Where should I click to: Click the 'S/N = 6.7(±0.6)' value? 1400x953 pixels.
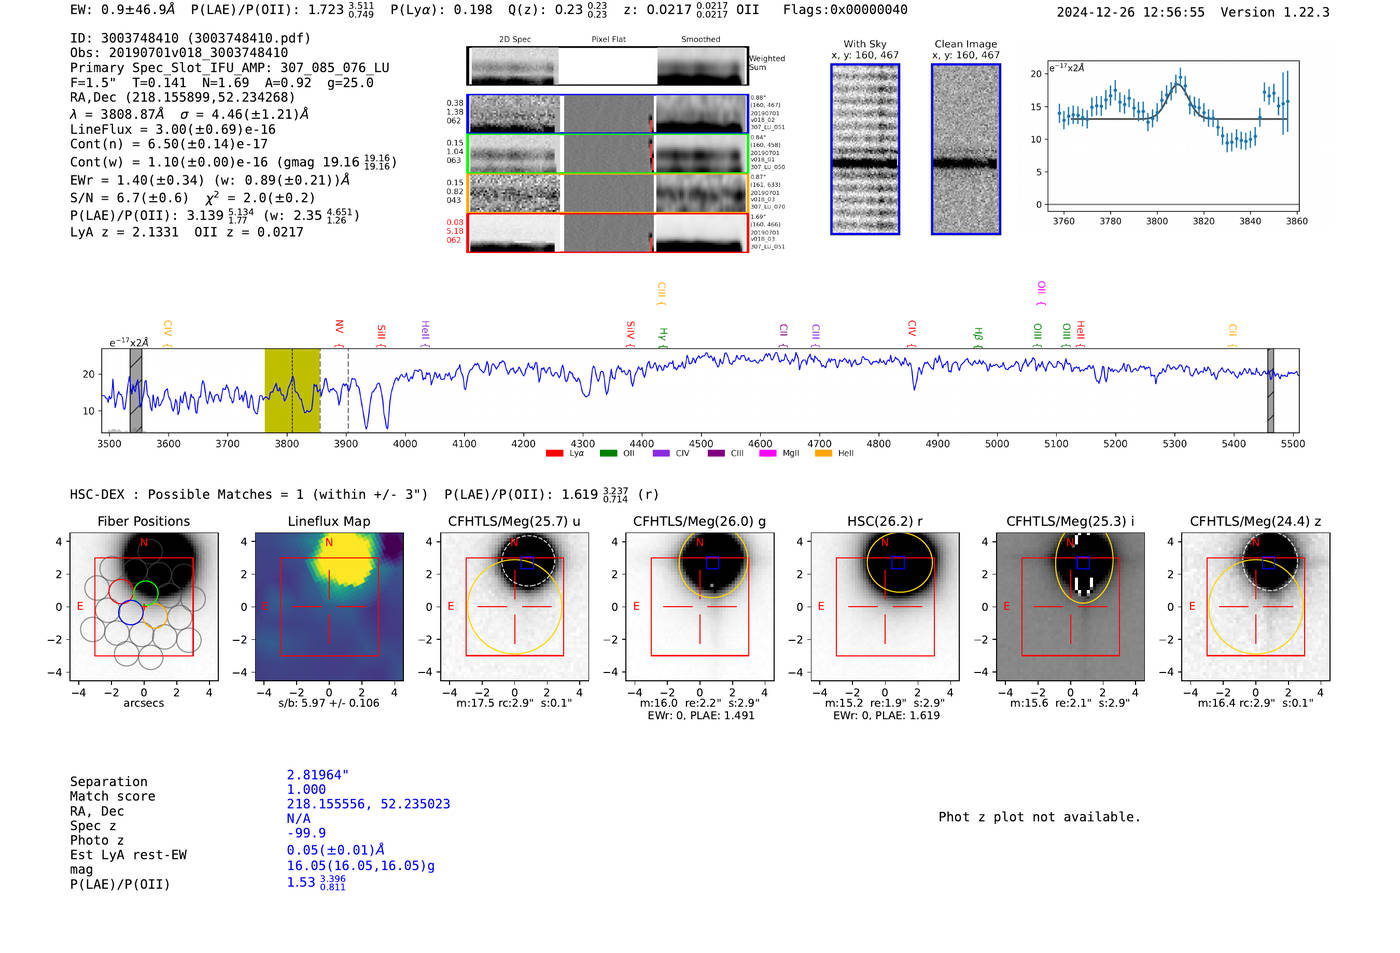(130, 198)
